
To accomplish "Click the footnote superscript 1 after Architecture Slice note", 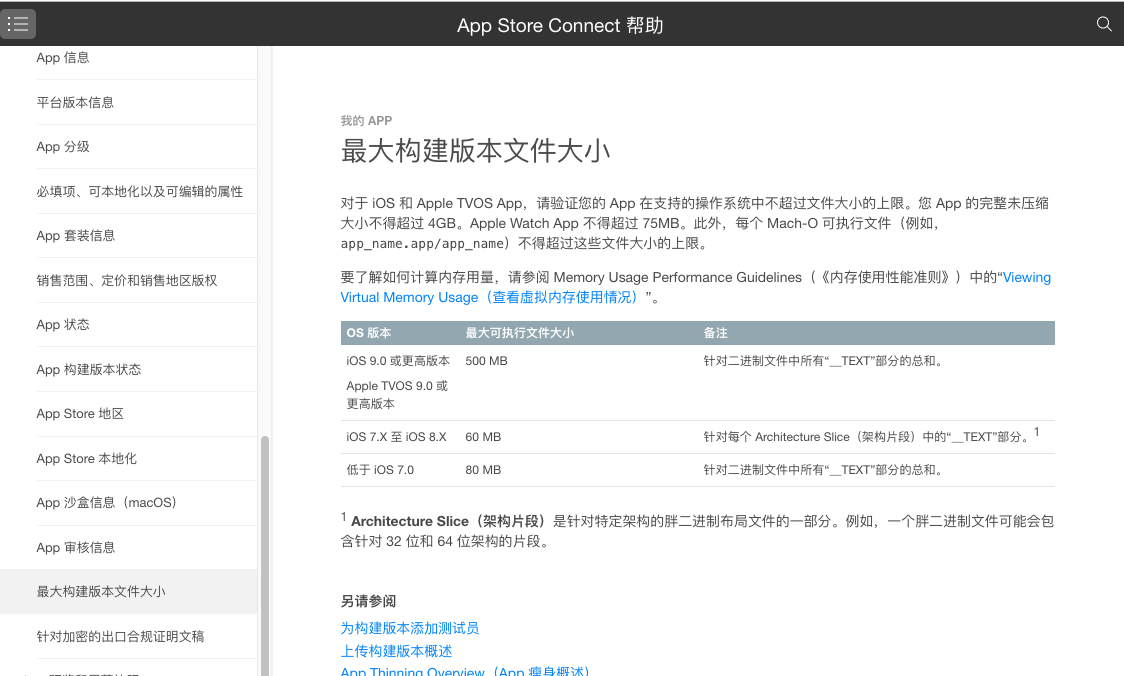I will pos(1037,432).
